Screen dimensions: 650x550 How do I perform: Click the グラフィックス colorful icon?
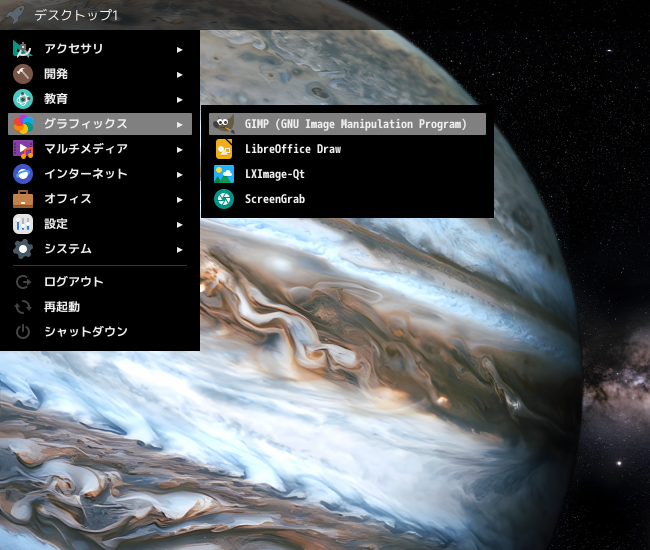click(23, 124)
